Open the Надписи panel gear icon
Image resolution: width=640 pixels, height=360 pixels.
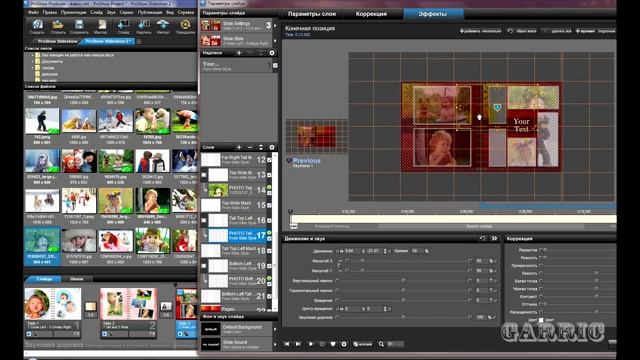click(272, 53)
